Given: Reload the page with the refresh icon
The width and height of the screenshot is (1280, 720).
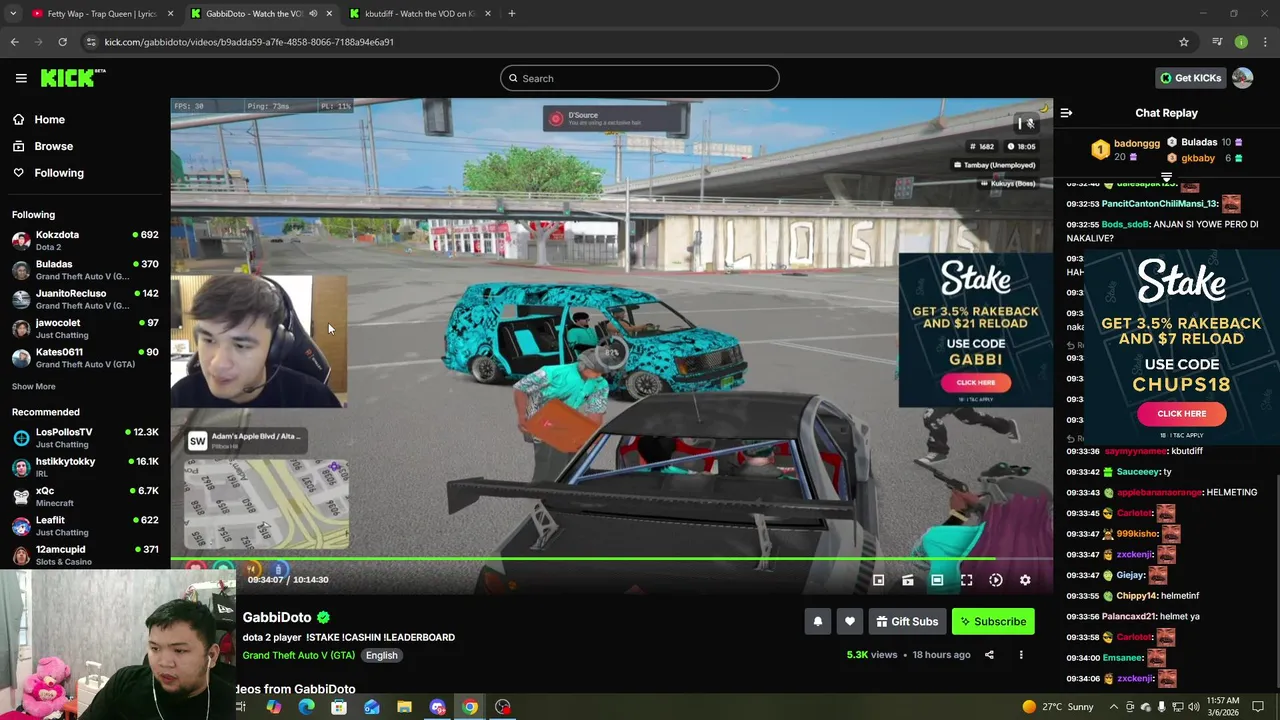Looking at the screenshot, I should click(x=62, y=42).
